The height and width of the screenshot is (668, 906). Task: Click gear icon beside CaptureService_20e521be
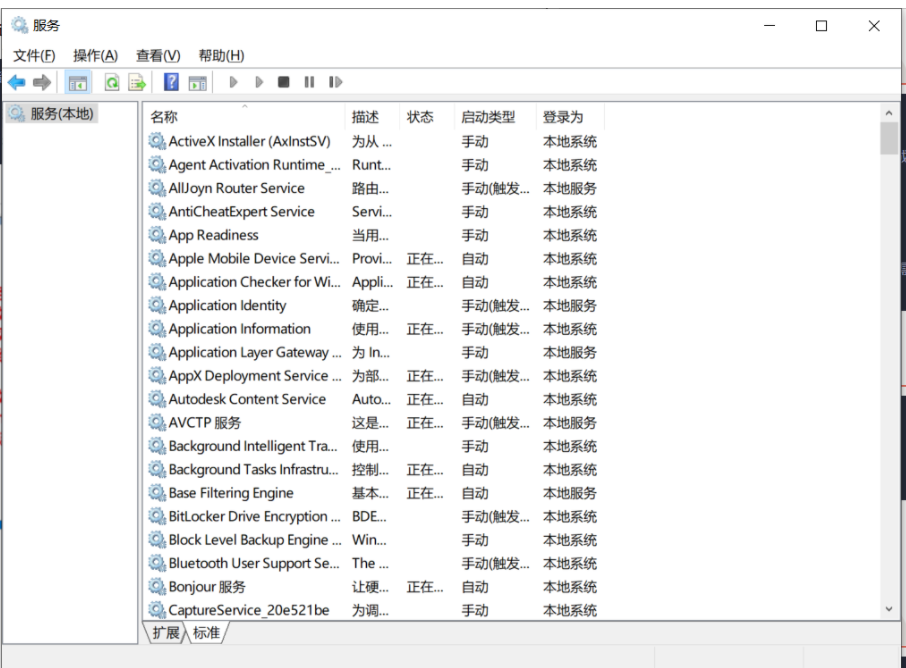tap(157, 610)
